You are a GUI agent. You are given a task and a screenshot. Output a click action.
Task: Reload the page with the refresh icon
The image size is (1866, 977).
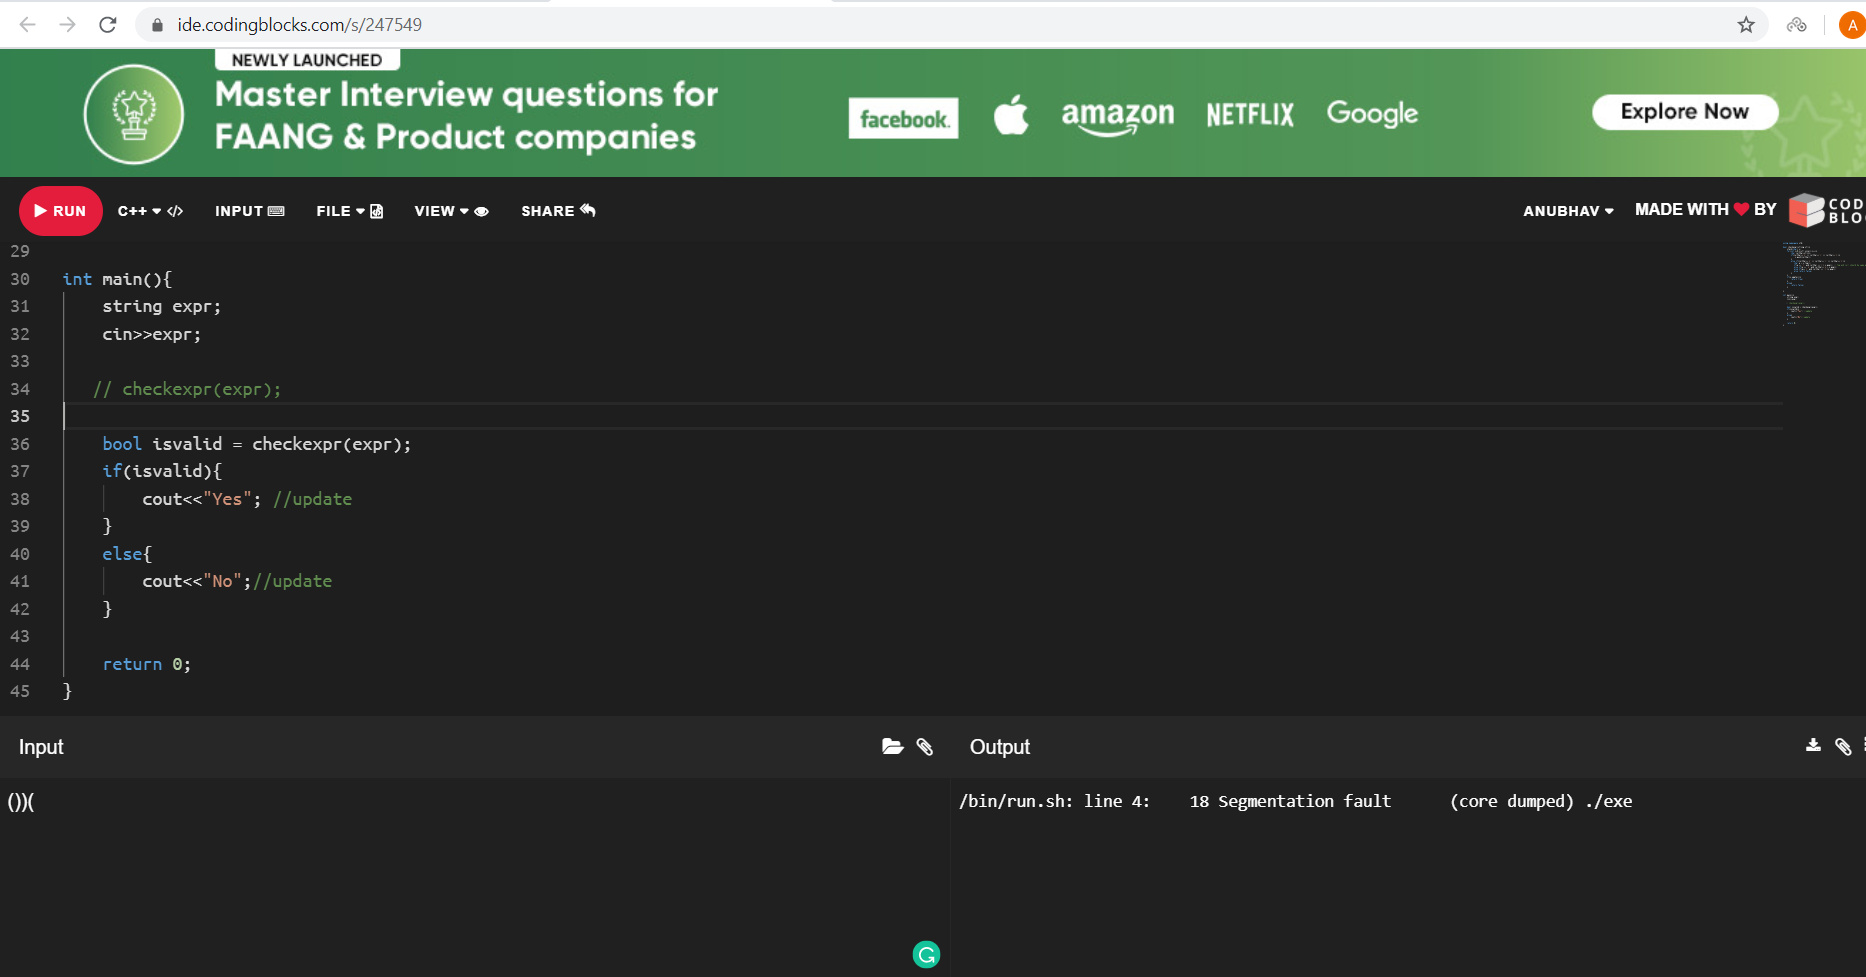click(x=108, y=24)
